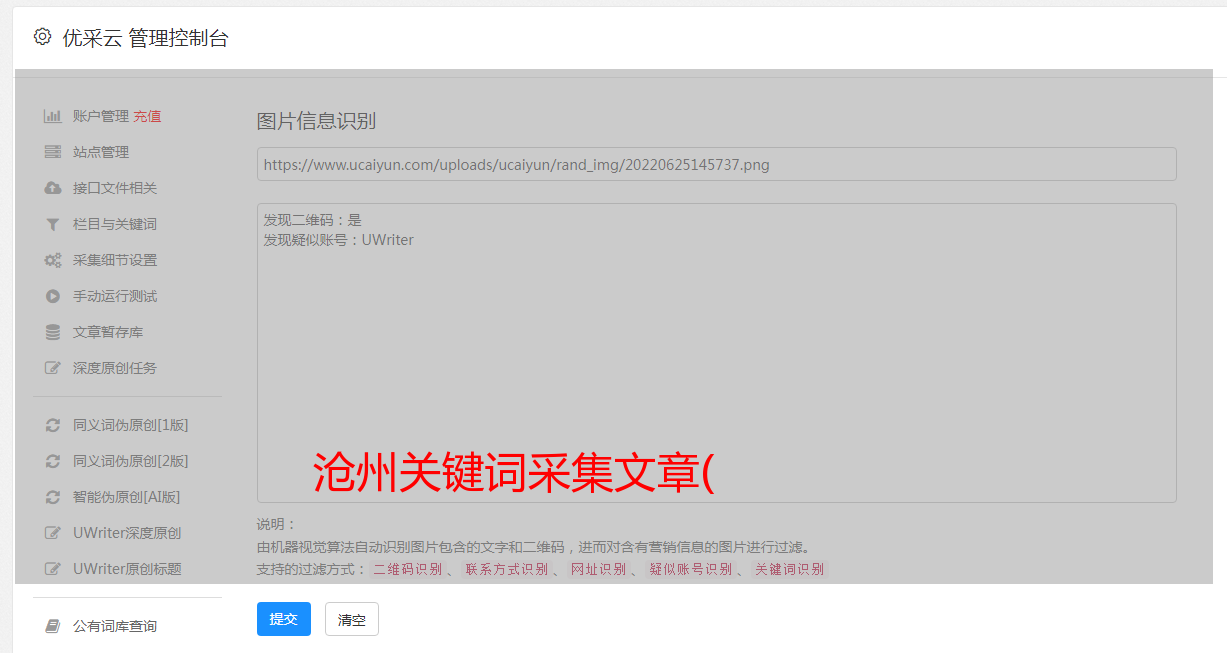Click the 清空 button
The image size is (1227, 653).
coord(352,619)
